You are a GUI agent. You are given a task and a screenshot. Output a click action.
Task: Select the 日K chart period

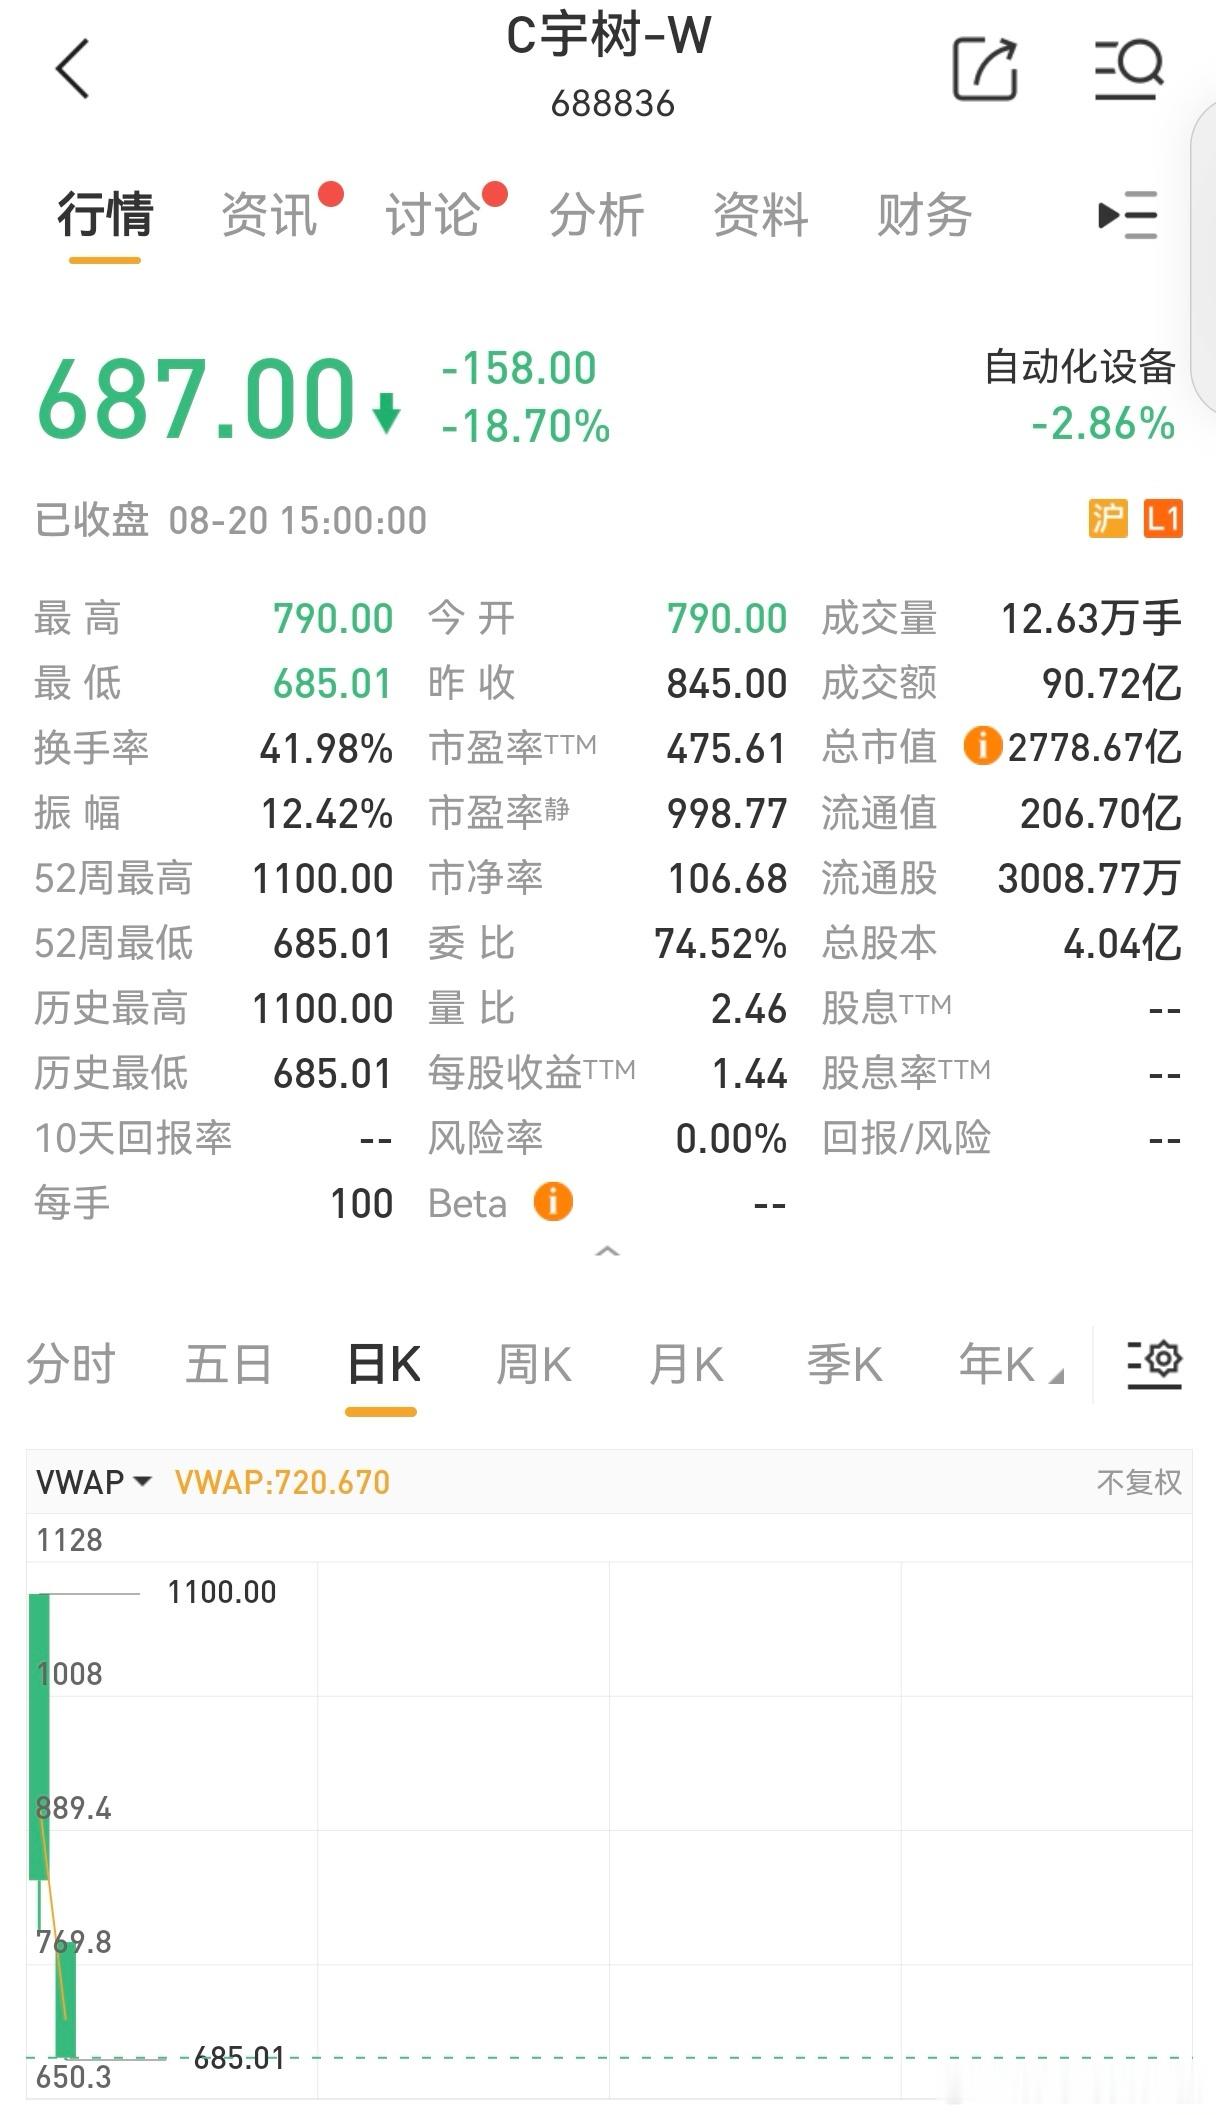click(383, 1364)
